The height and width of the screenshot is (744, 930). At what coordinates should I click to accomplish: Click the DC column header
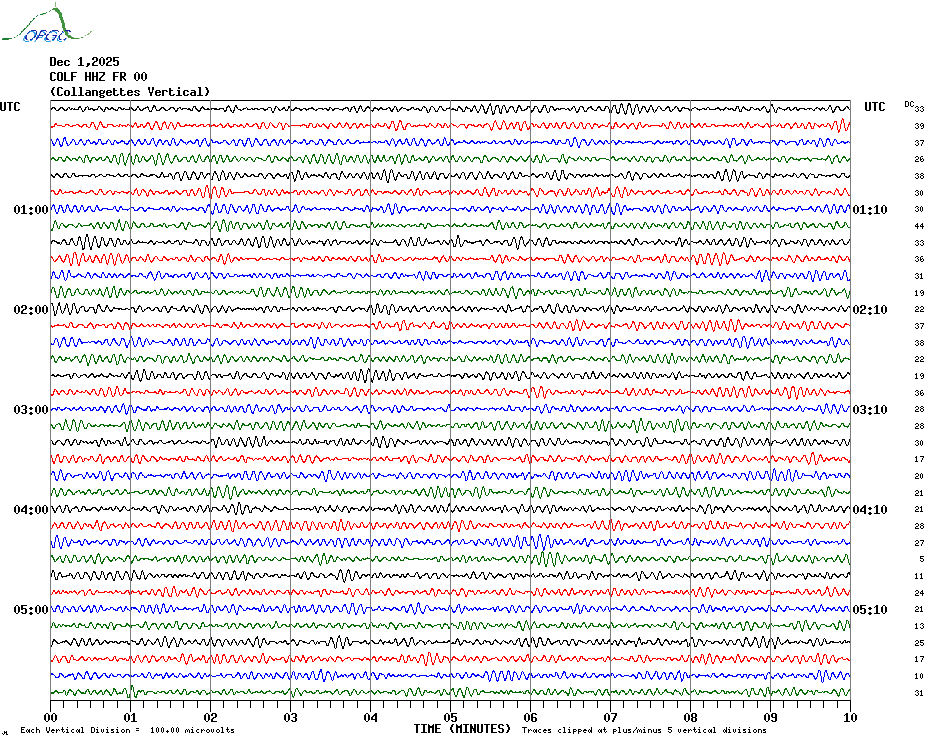[x=909, y=104]
